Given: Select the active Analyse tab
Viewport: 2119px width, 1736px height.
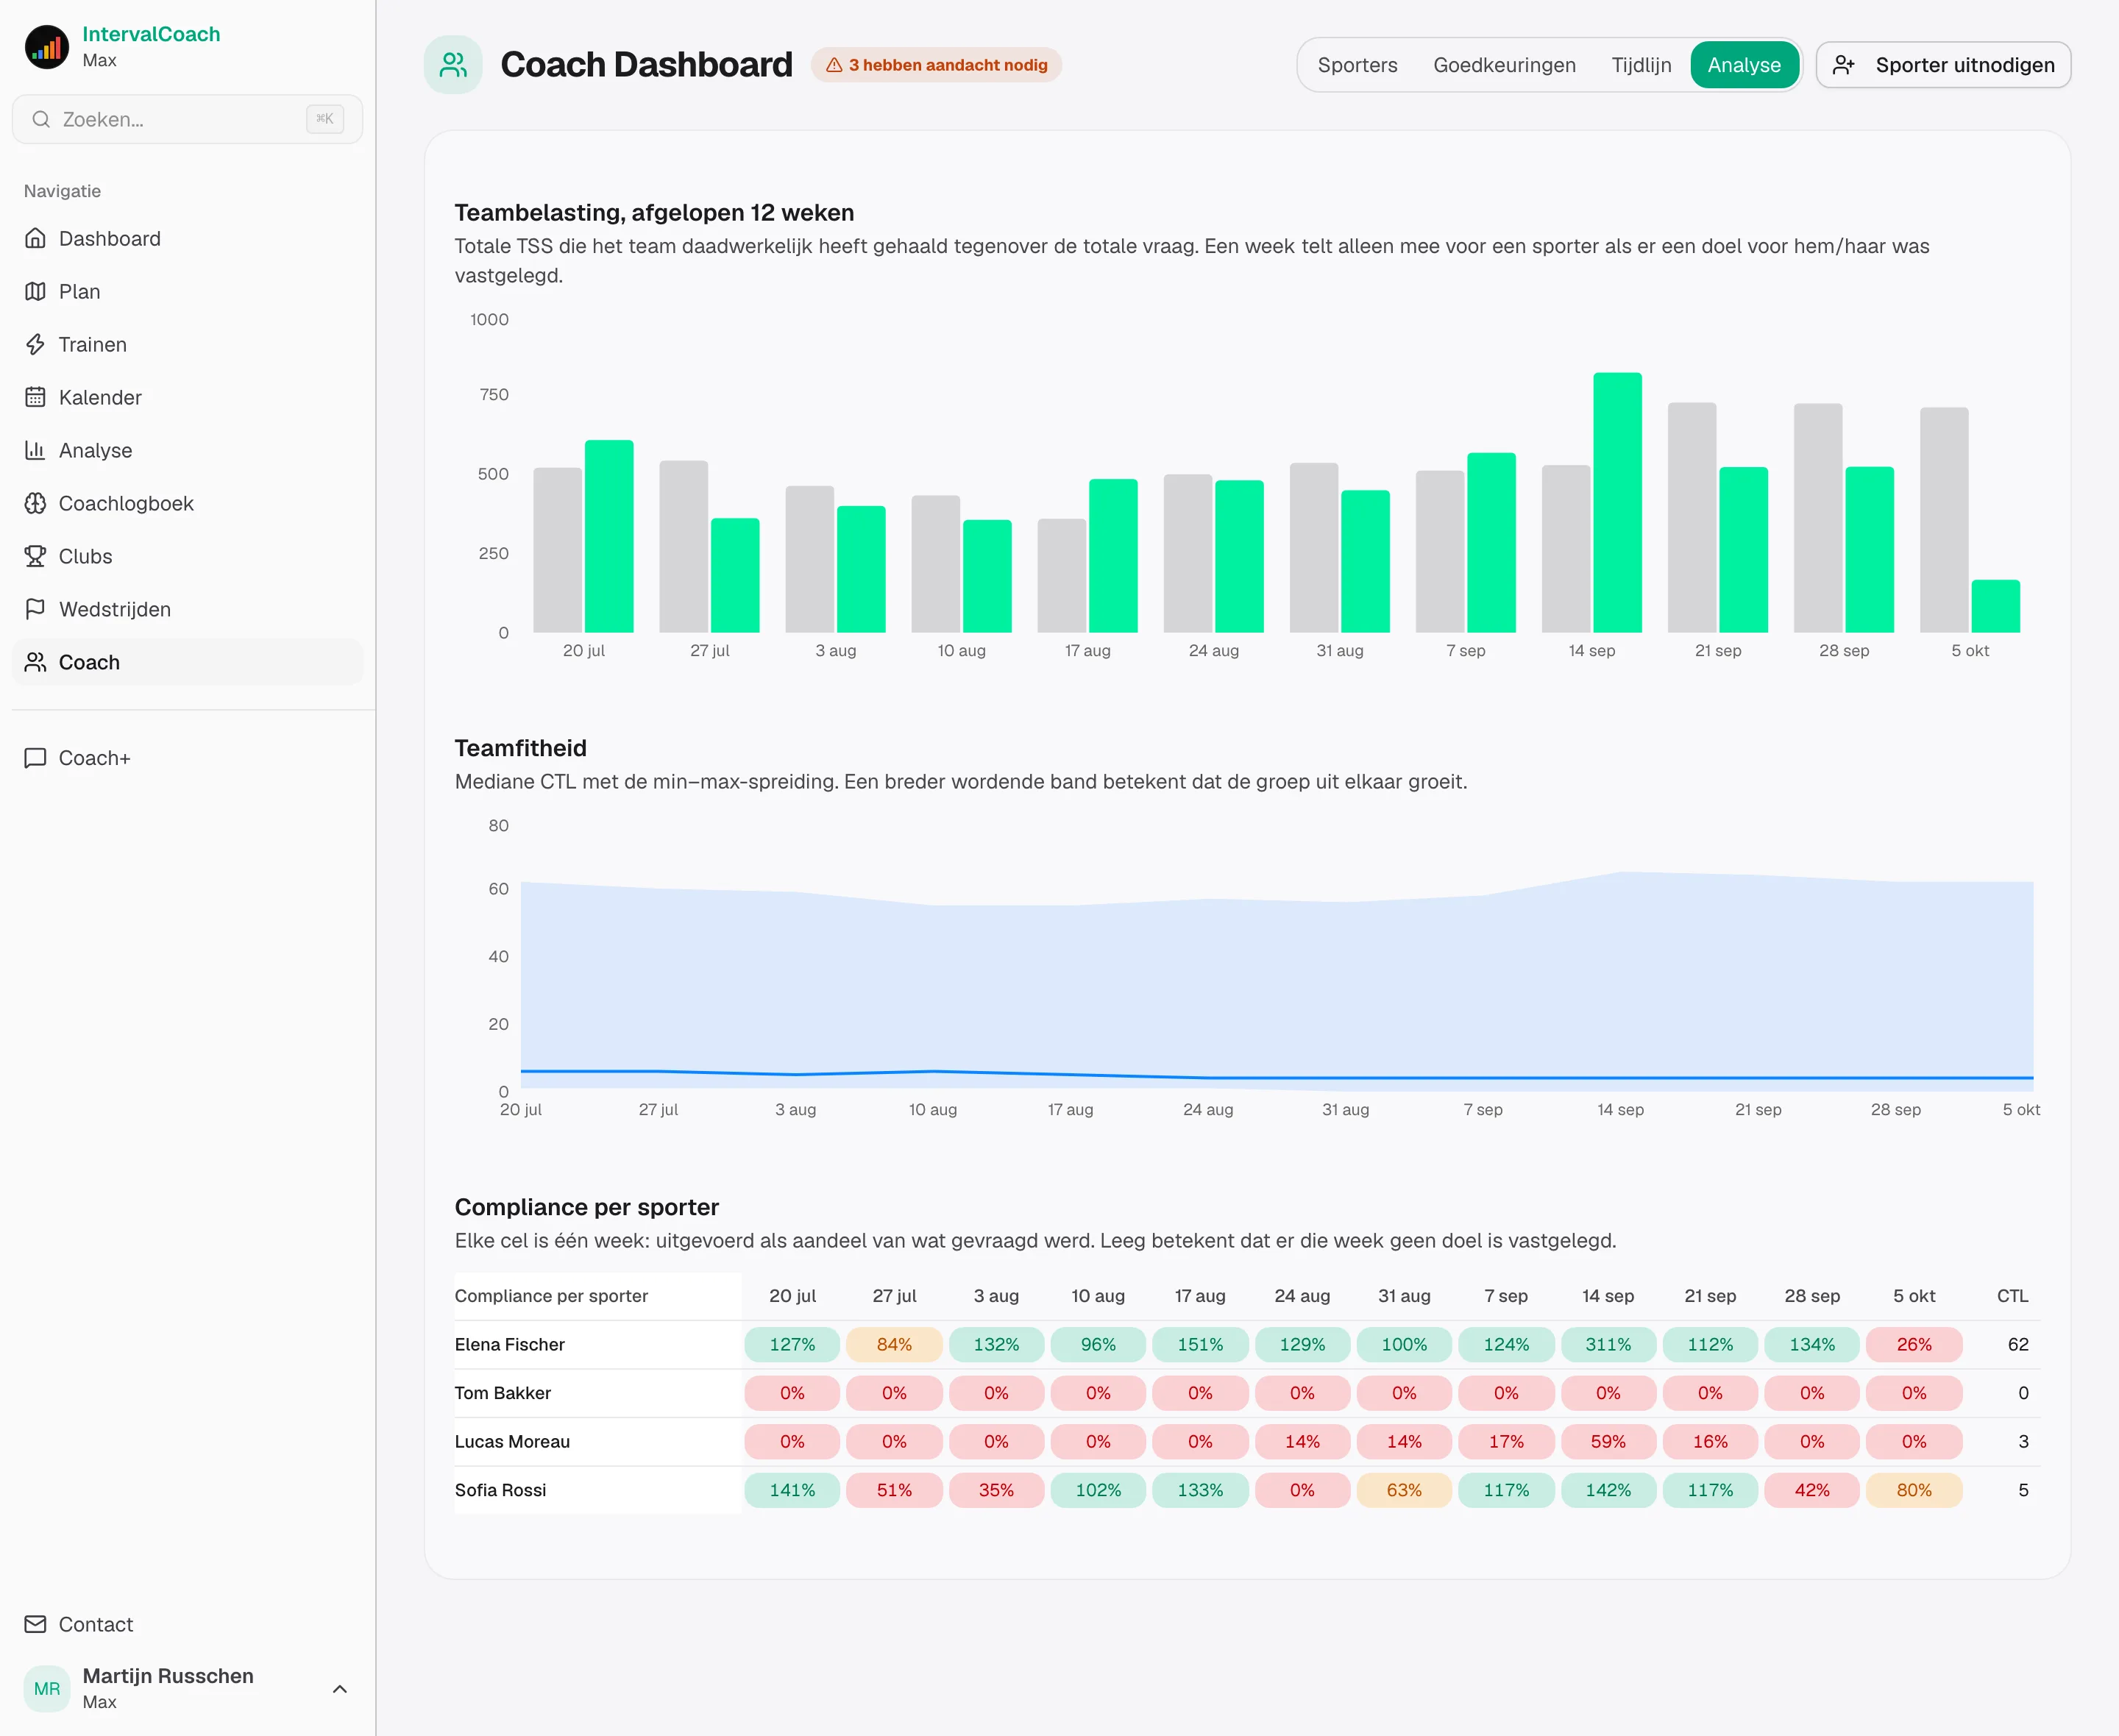Looking at the screenshot, I should (1744, 65).
